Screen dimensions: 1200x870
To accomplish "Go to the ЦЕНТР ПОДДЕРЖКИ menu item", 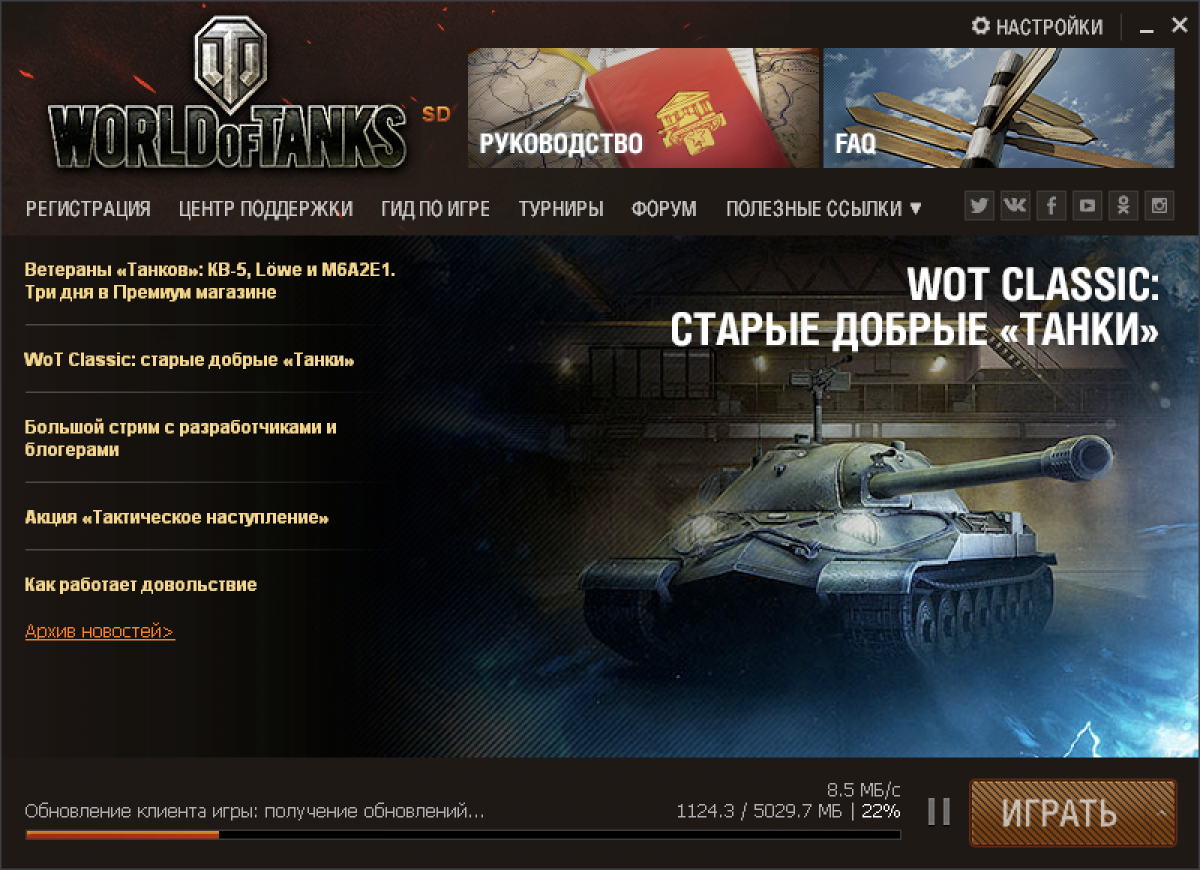I will point(266,209).
